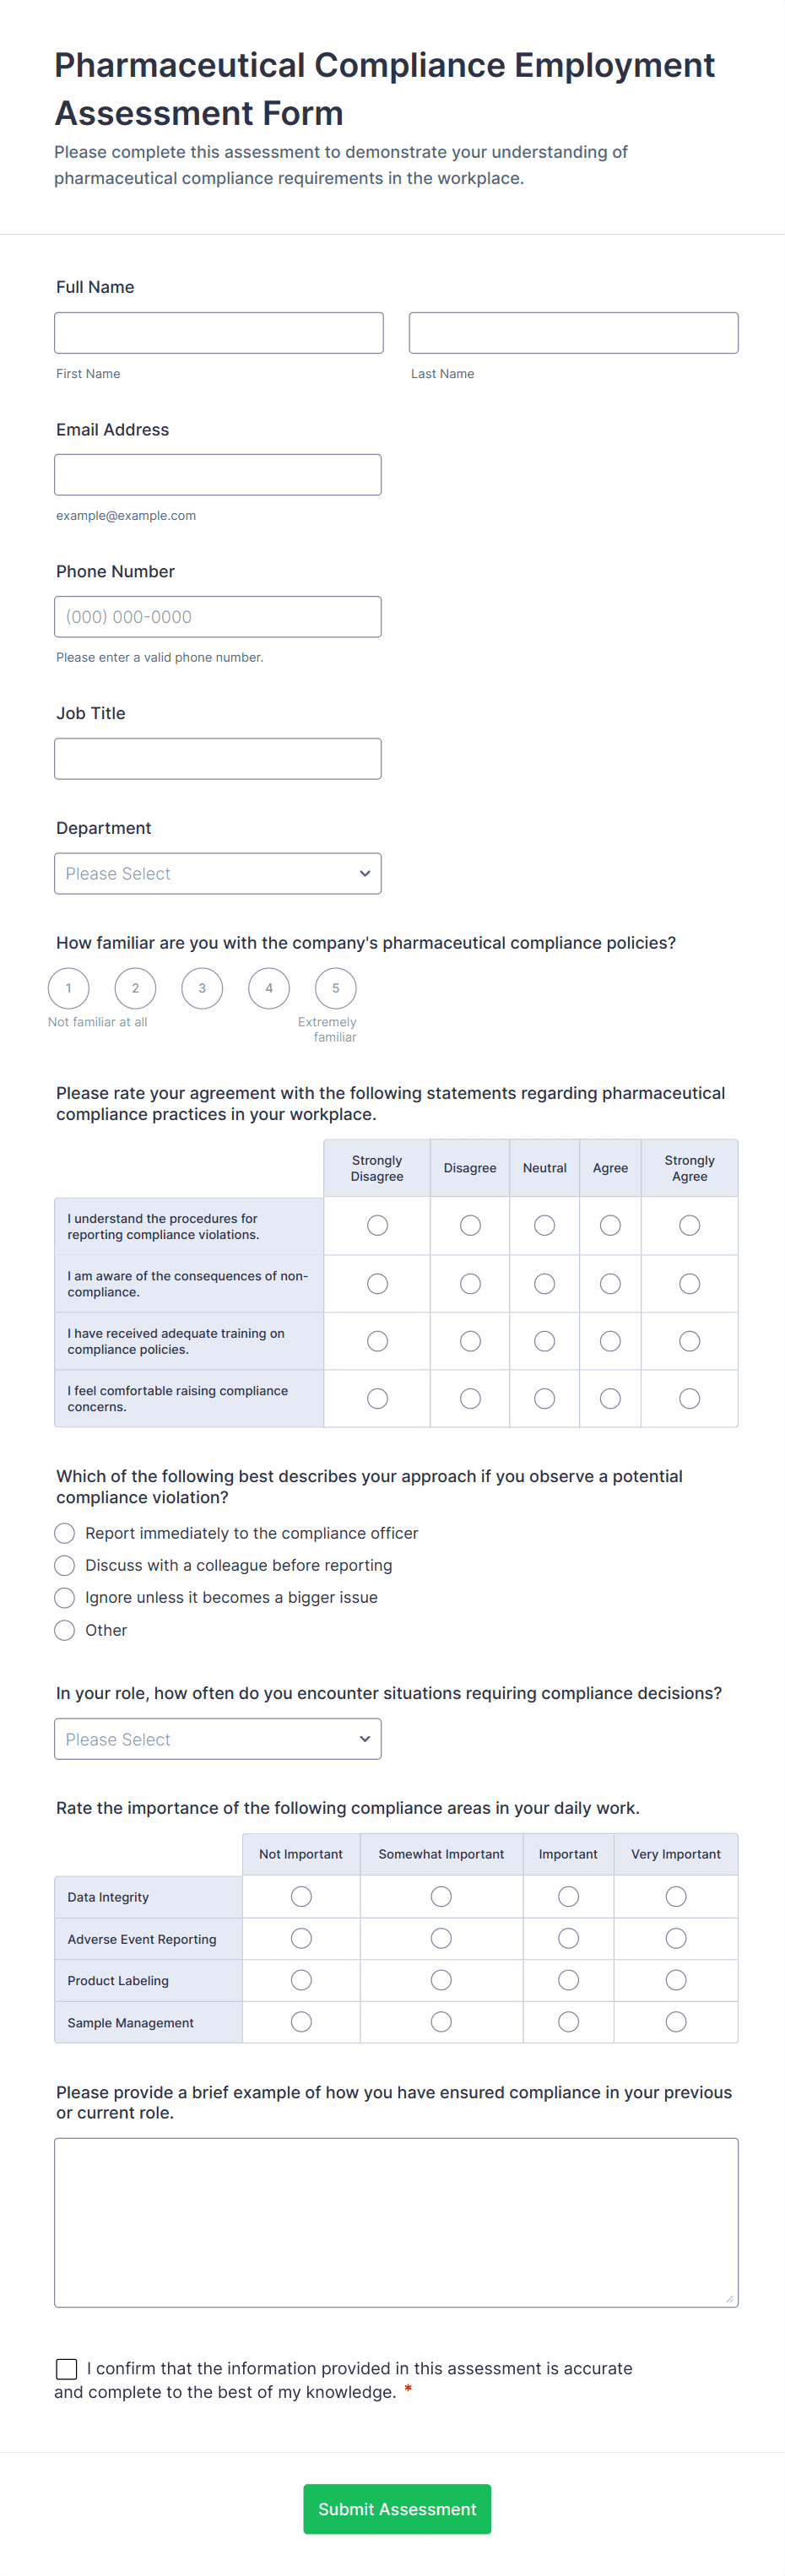Screen dimensions: 785x2576
Task: Select familiarity rating 1
Action: (x=68, y=988)
